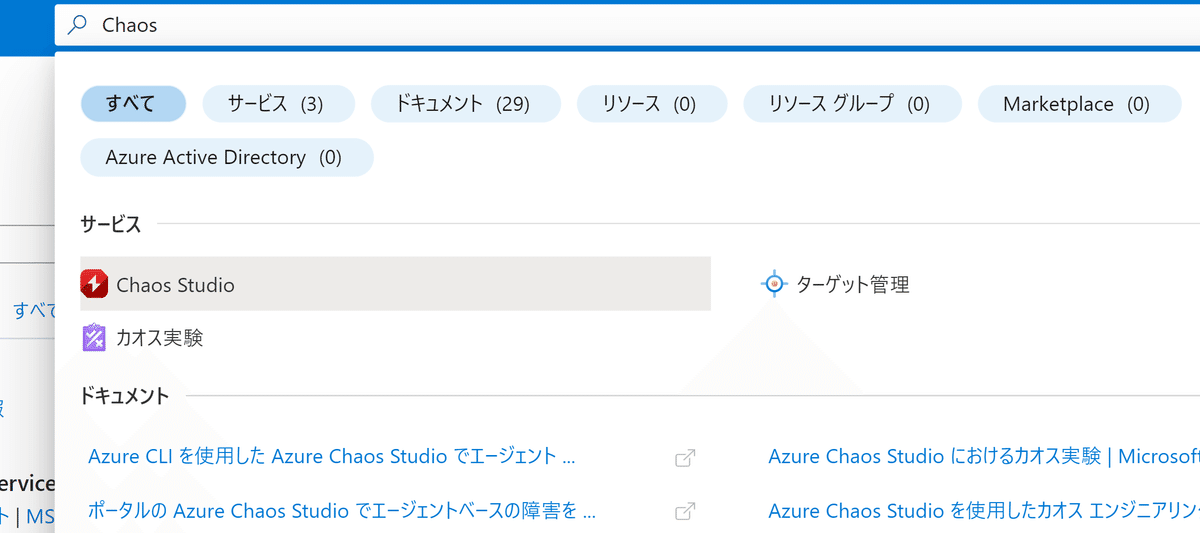
Task: Click external link icon beside Azure CLI document
Action: 685,458
